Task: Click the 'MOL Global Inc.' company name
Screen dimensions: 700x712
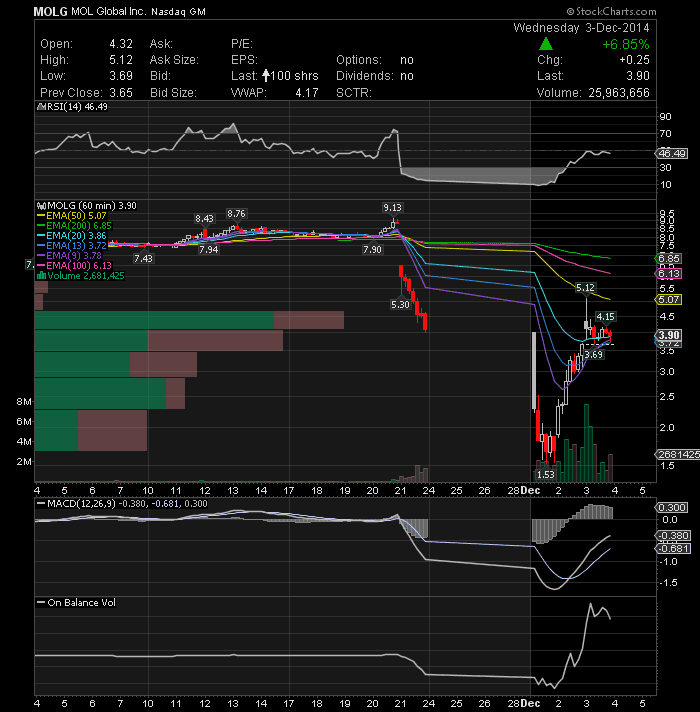Action: point(108,11)
